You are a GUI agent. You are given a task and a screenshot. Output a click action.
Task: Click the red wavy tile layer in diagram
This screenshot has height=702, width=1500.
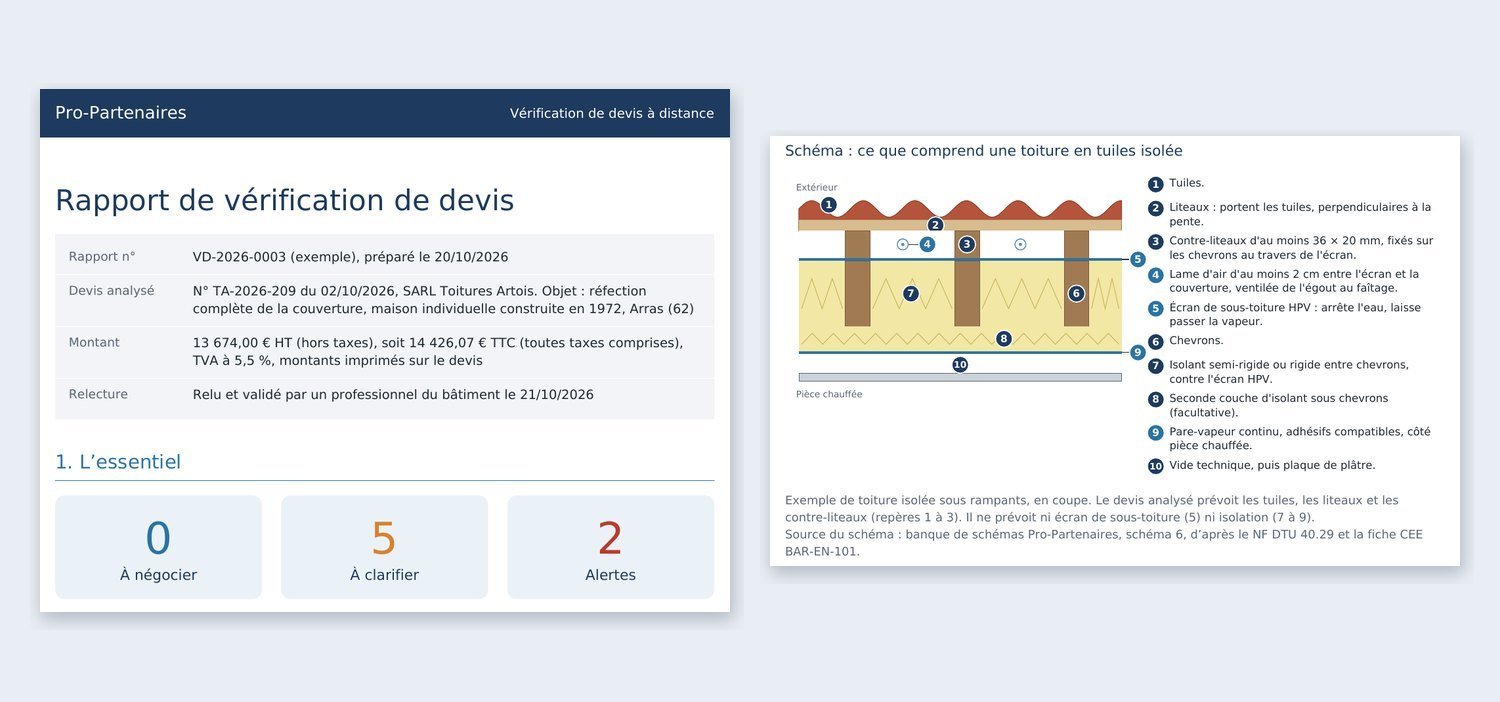[x=960, y=210]
